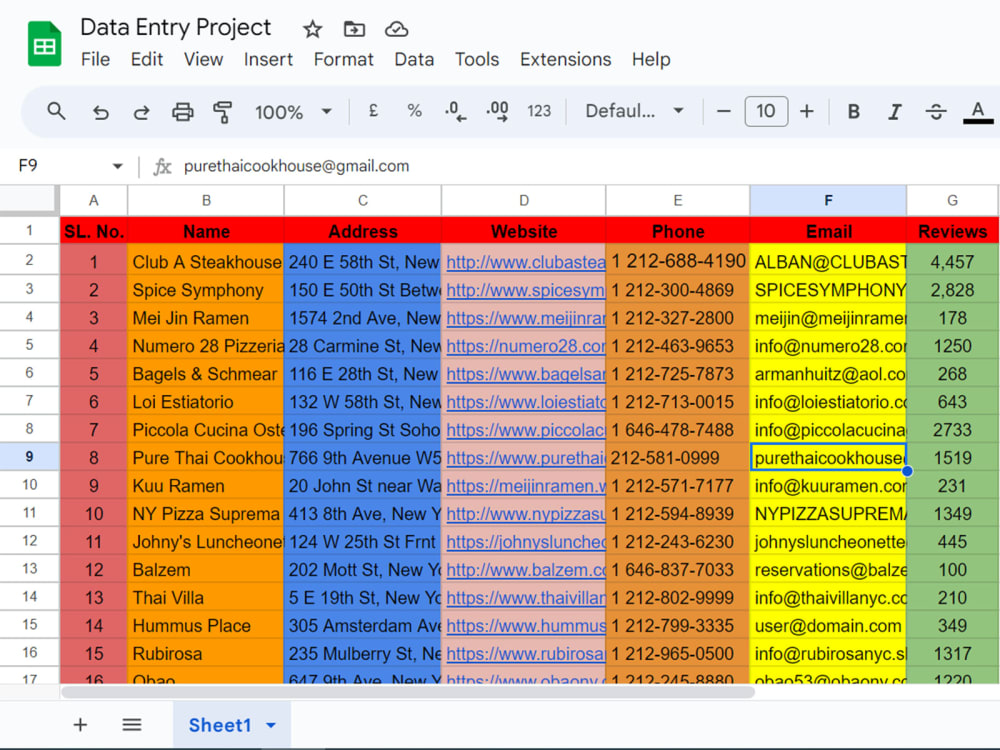Click the move to folder icon
Screen dimensions: 1000x750
point(354,29)
